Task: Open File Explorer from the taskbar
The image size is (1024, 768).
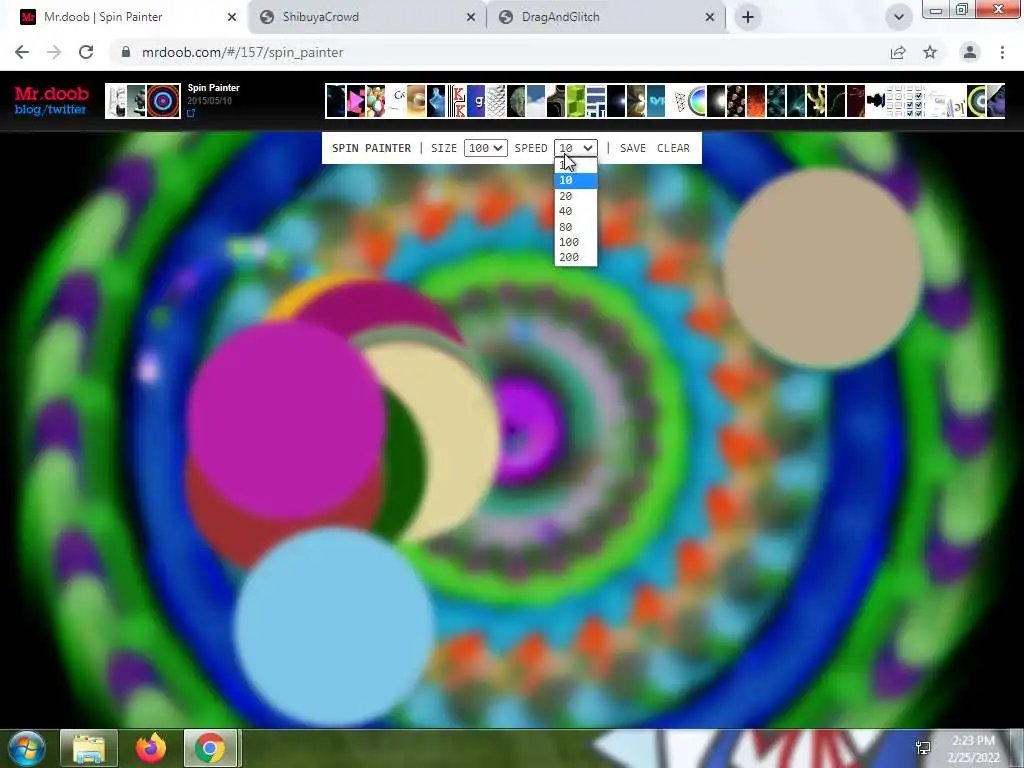Action: coord(89,748)
